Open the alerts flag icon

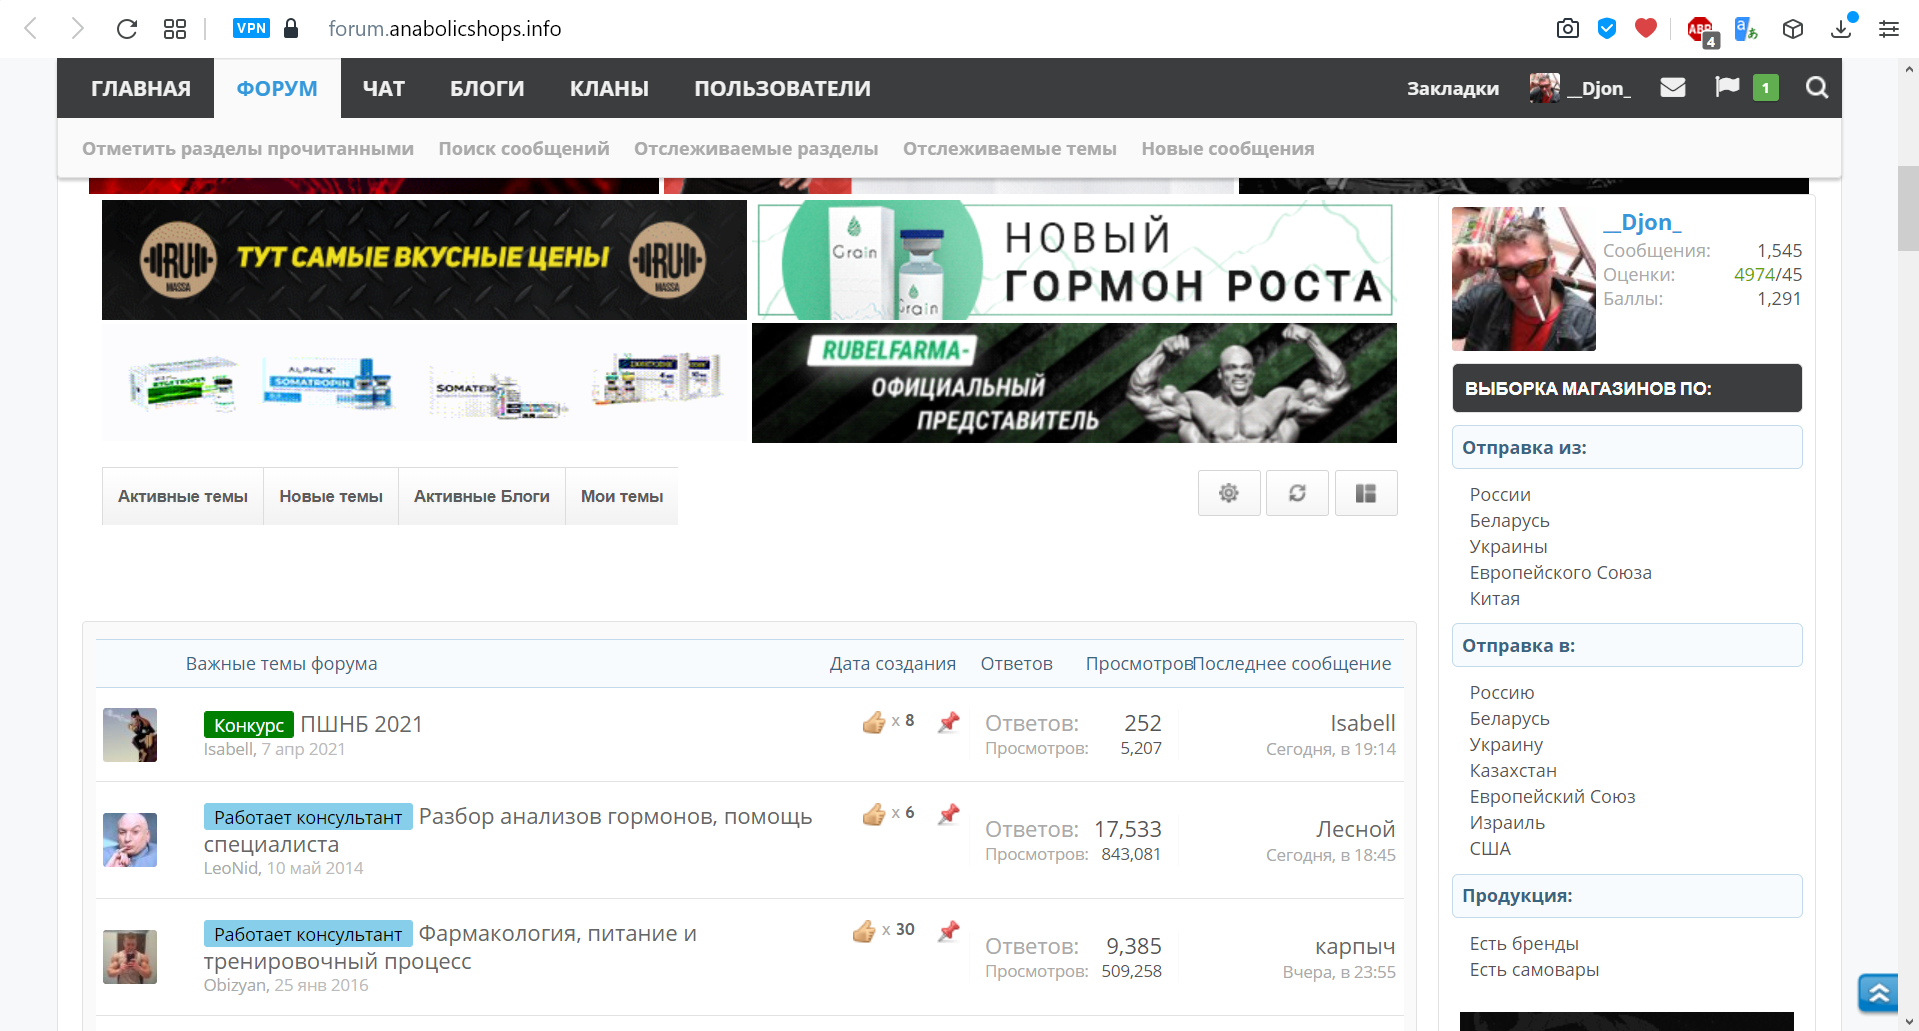pos(1727,87)
